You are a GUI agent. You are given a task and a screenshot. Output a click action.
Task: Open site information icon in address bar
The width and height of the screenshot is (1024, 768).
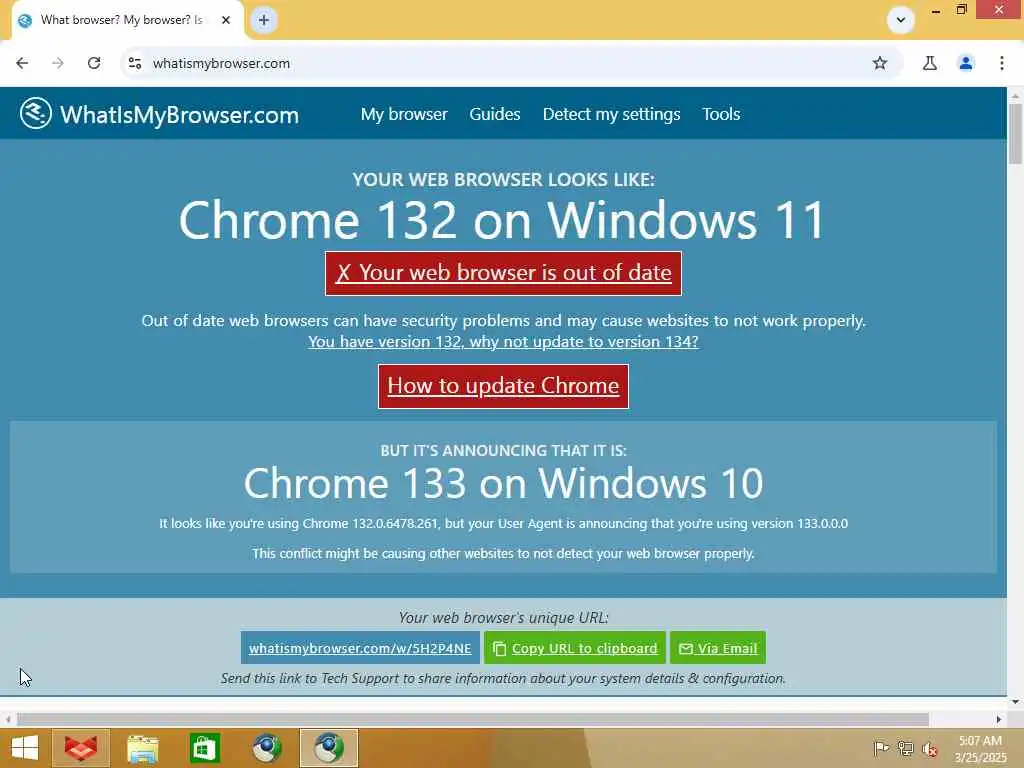(x=135, y=63)
